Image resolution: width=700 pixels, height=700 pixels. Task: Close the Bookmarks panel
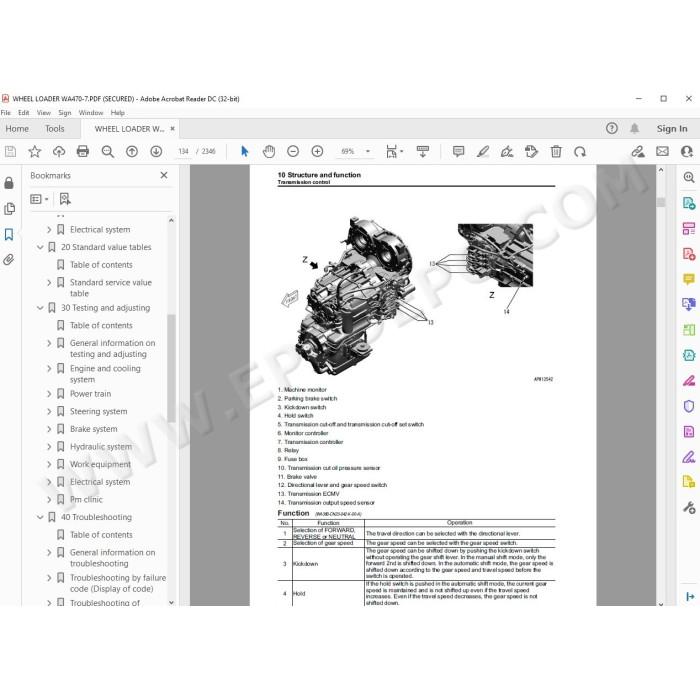(x=164, y=175)
